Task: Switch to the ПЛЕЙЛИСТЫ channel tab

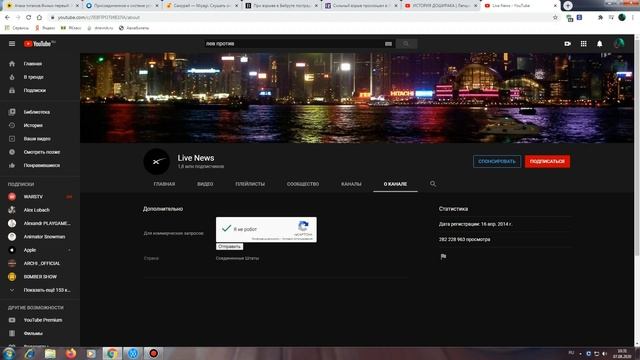Action: click(x=250, y=184)
